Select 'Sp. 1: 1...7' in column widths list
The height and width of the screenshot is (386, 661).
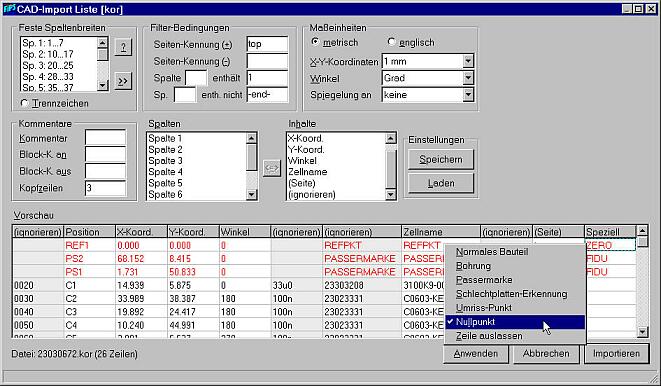pyautogui.click(x=59, y=43)
